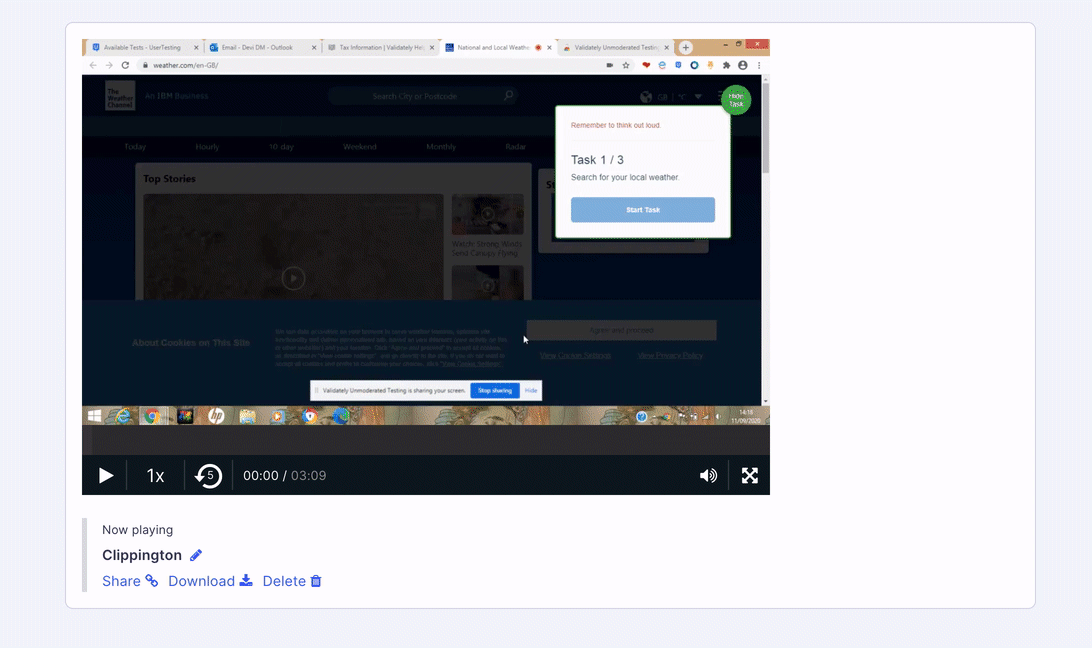This screenshot has height=648, width=1092.
Task: Click the extensions puzzle icon in the recording
Action: [x=726, y=65]
